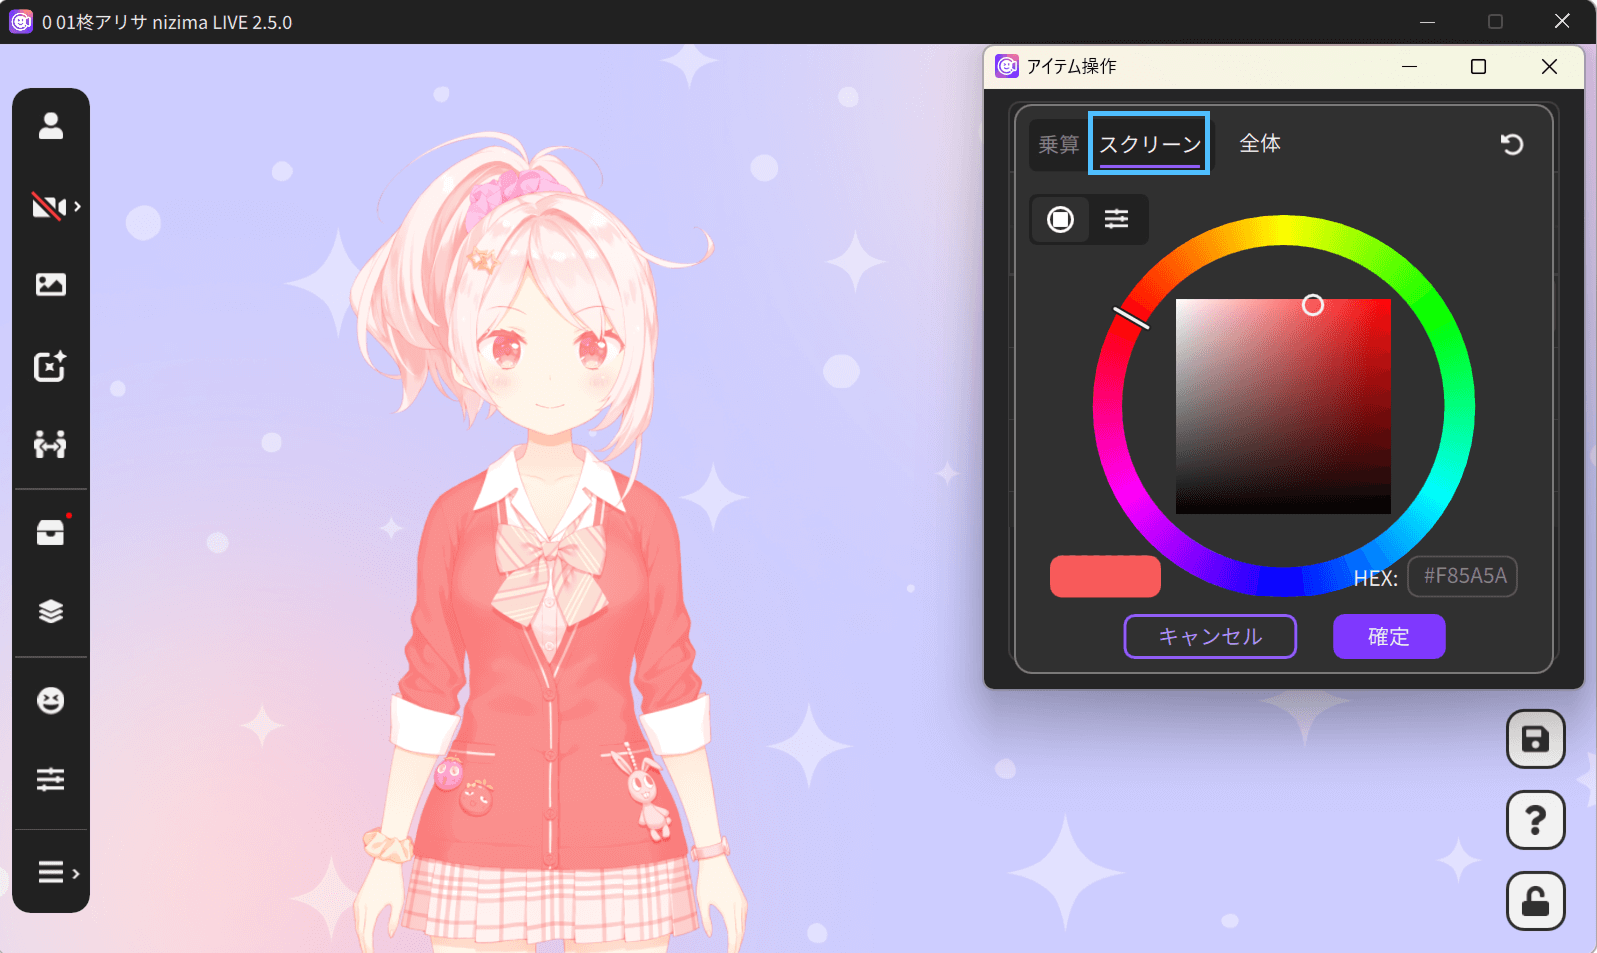Open the item storage box icon

coord(51,533)
